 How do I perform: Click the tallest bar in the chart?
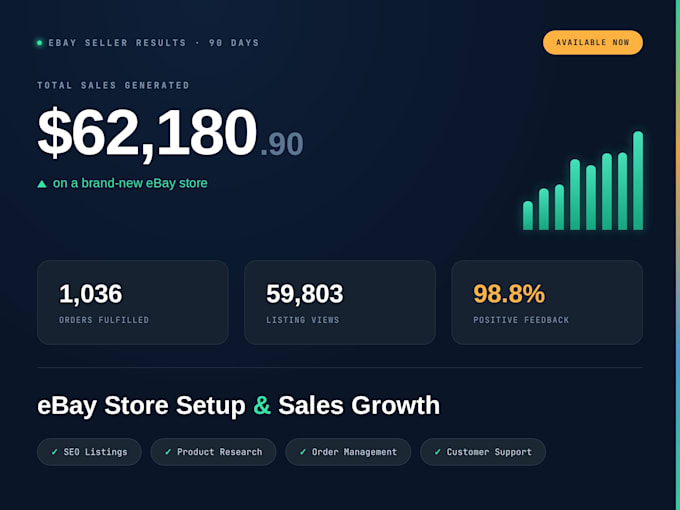638,180
